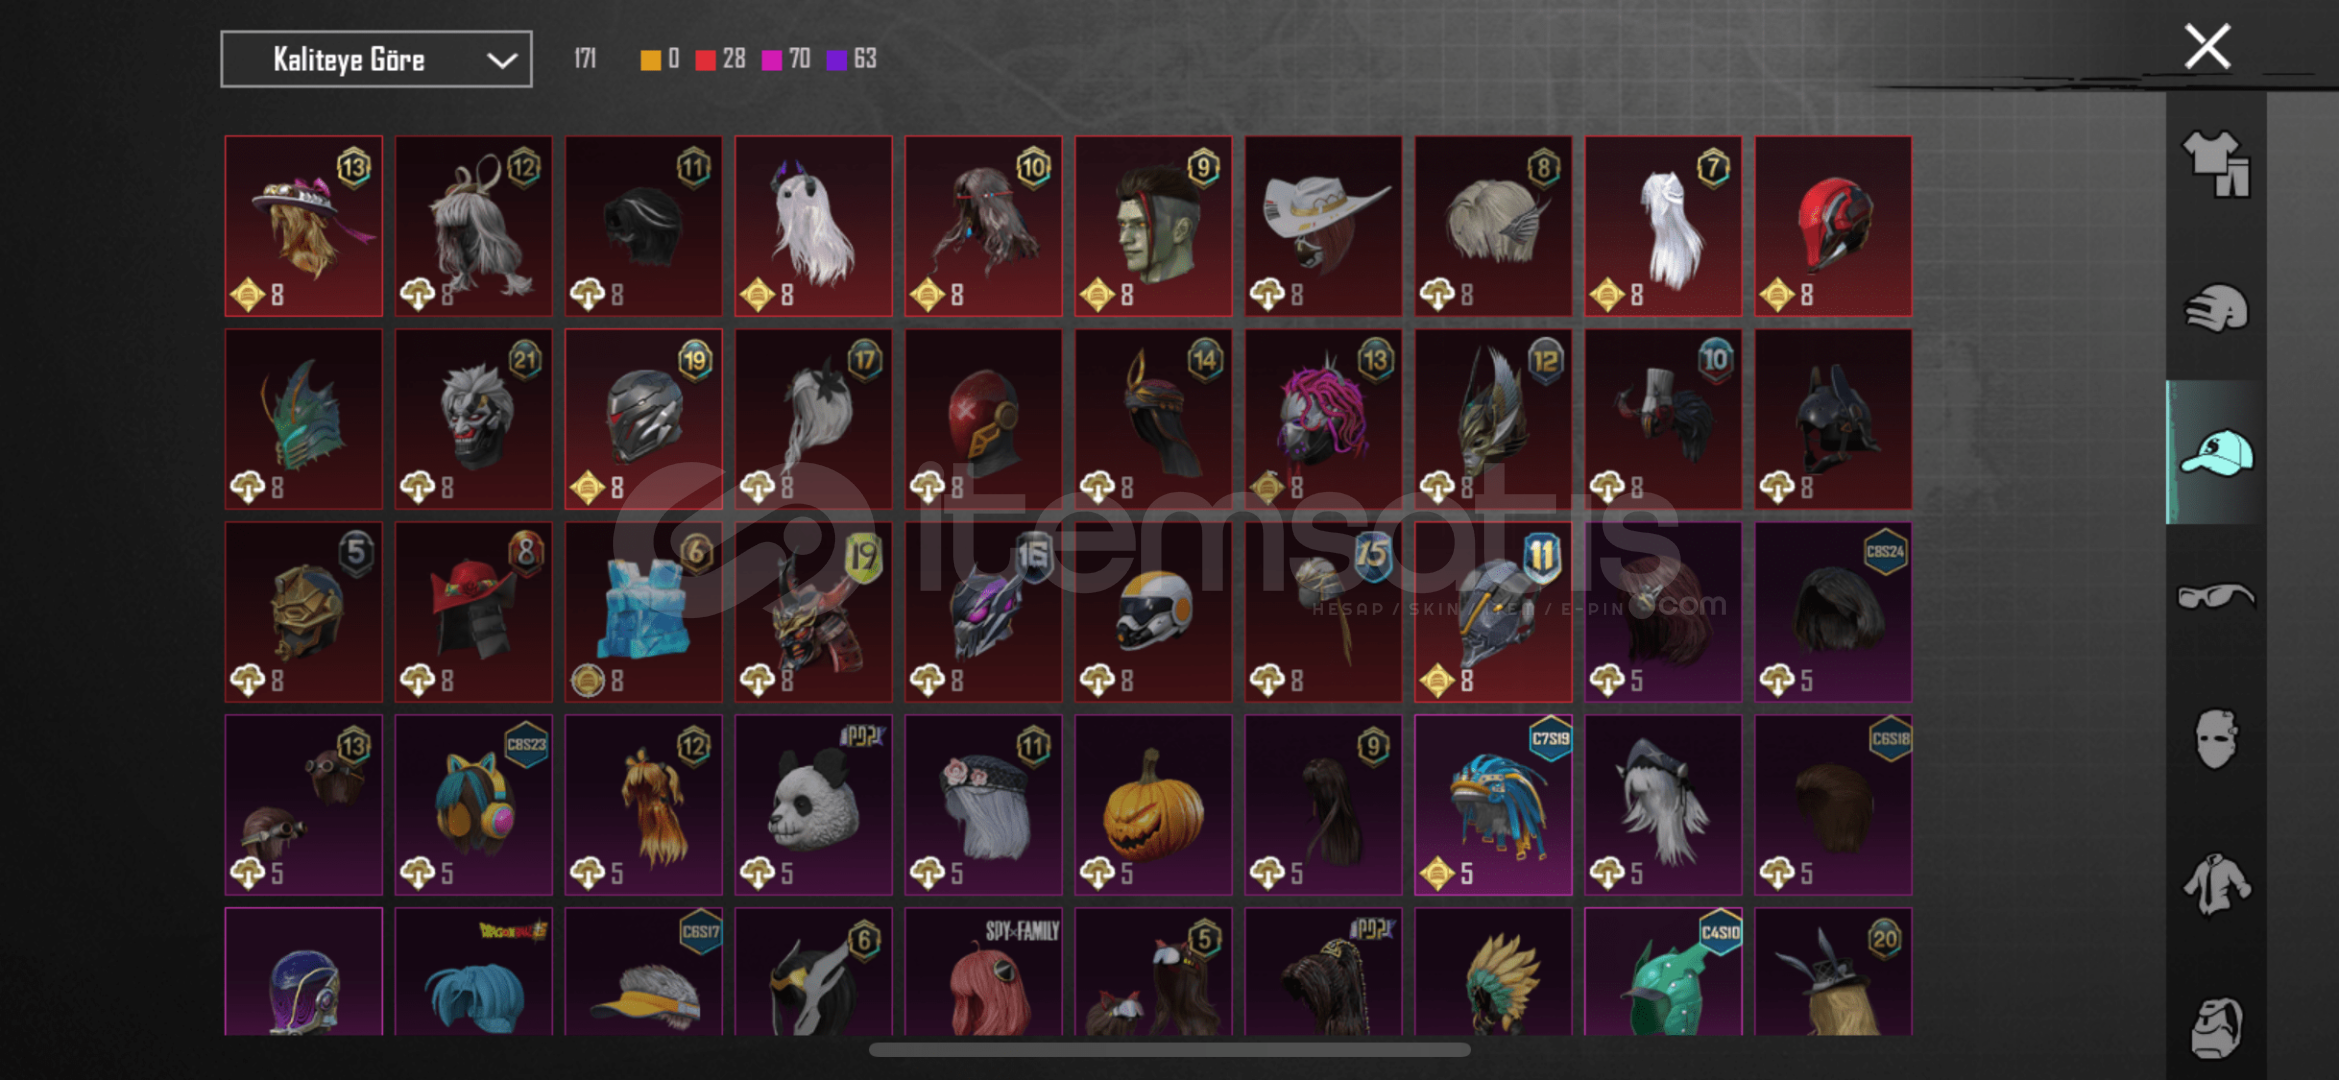Close the inventory with the X icon
Viewport: 2339px width, 1080px height.
point(2207,46)
